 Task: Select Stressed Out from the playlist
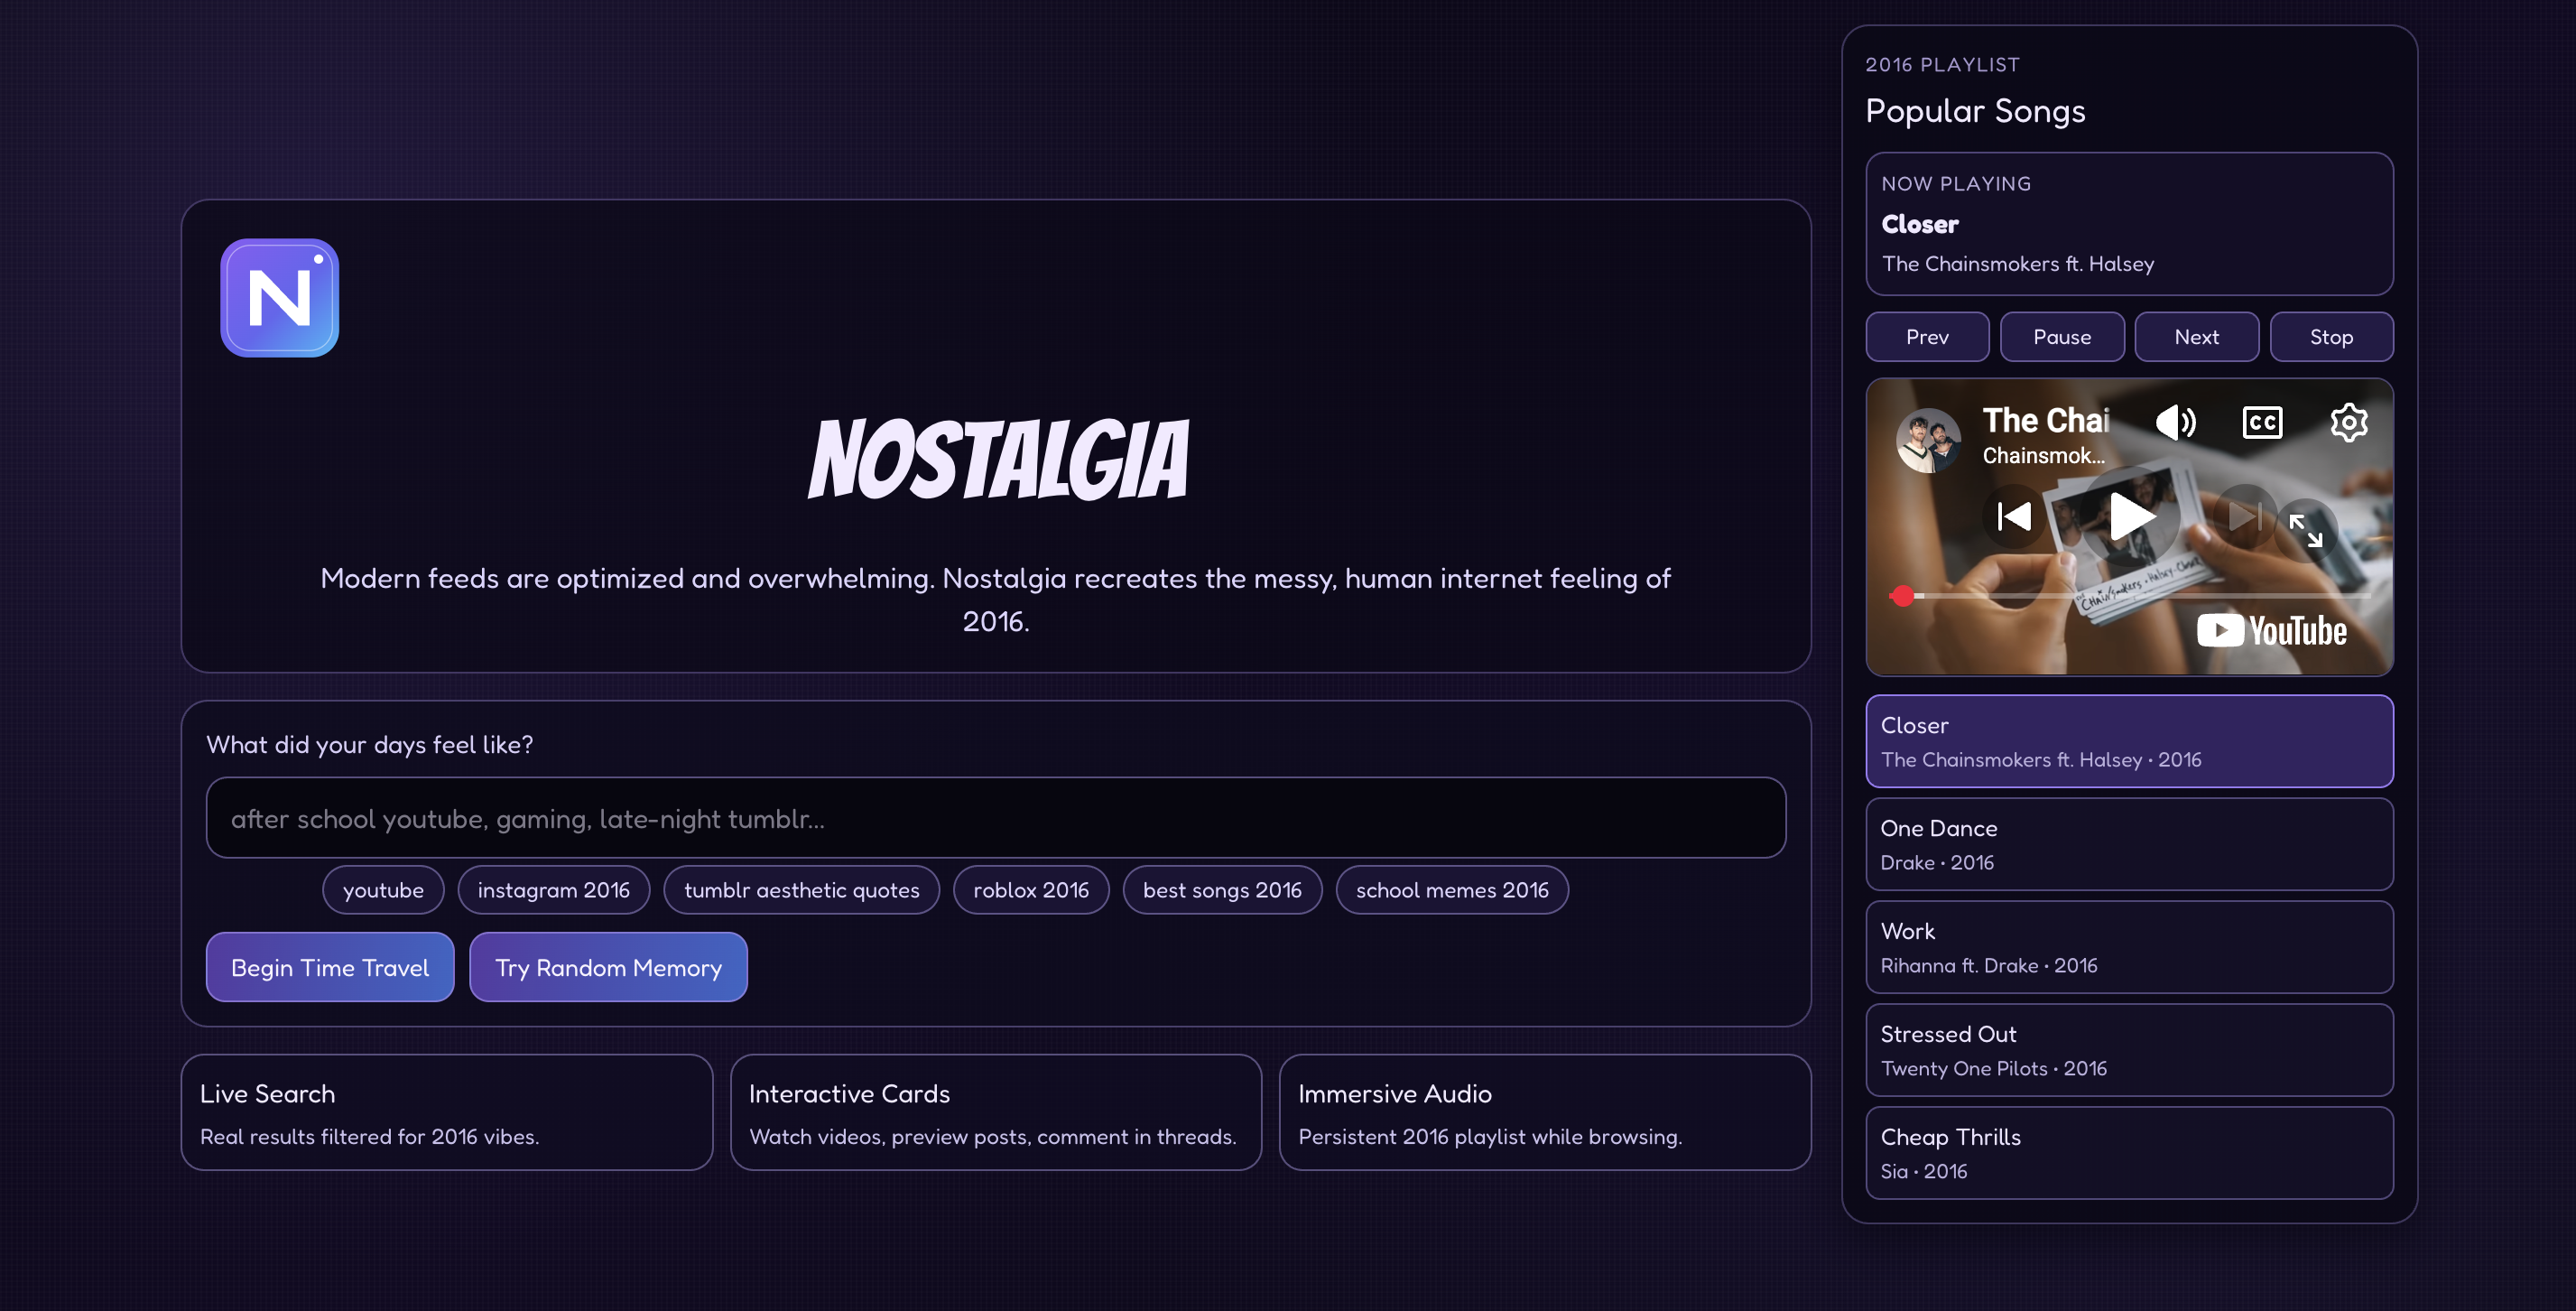coord(2128,1050)
